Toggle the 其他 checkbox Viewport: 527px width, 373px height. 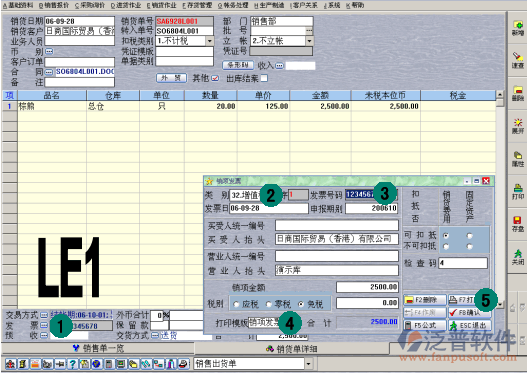coord(215,78)
